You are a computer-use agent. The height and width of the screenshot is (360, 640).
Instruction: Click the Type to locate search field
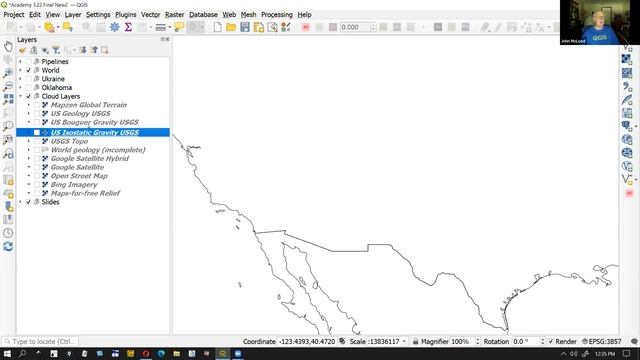click(40, 341)
